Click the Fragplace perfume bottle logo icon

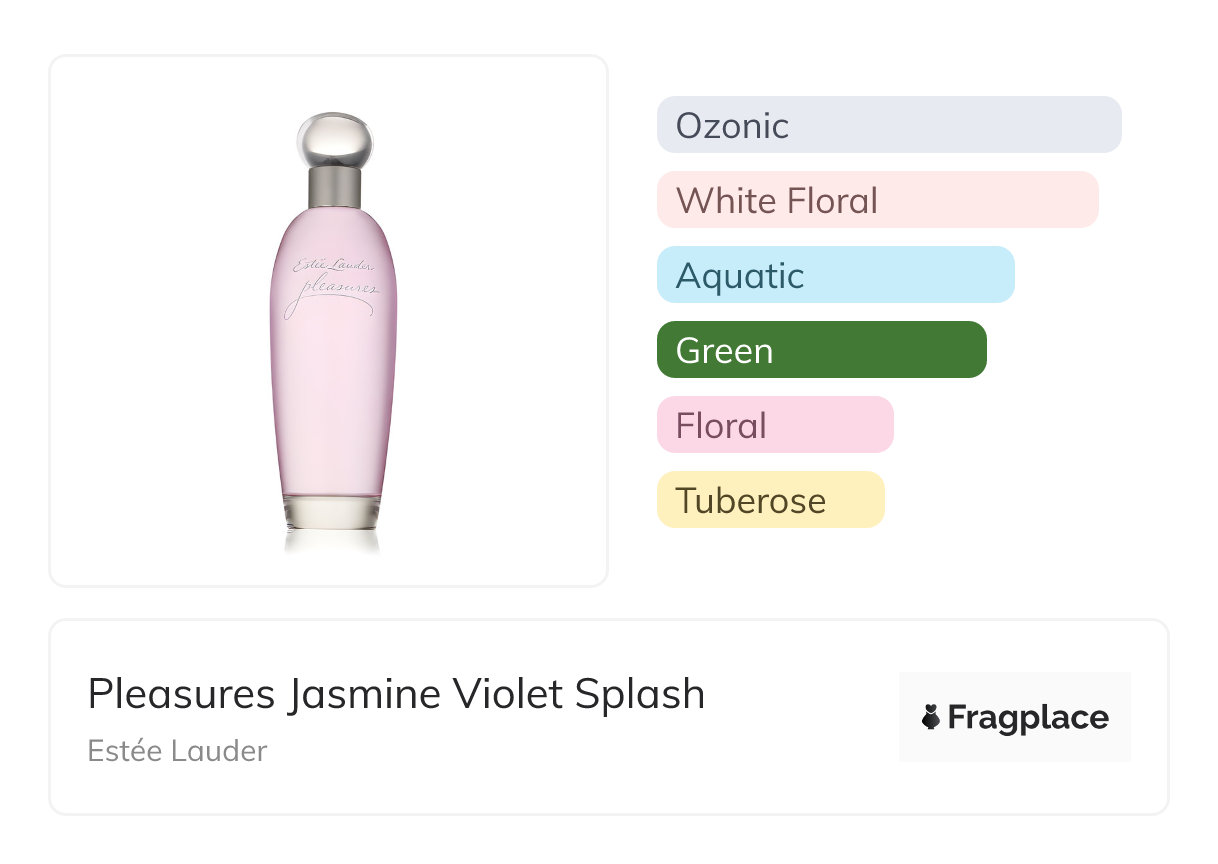[931, 718]
